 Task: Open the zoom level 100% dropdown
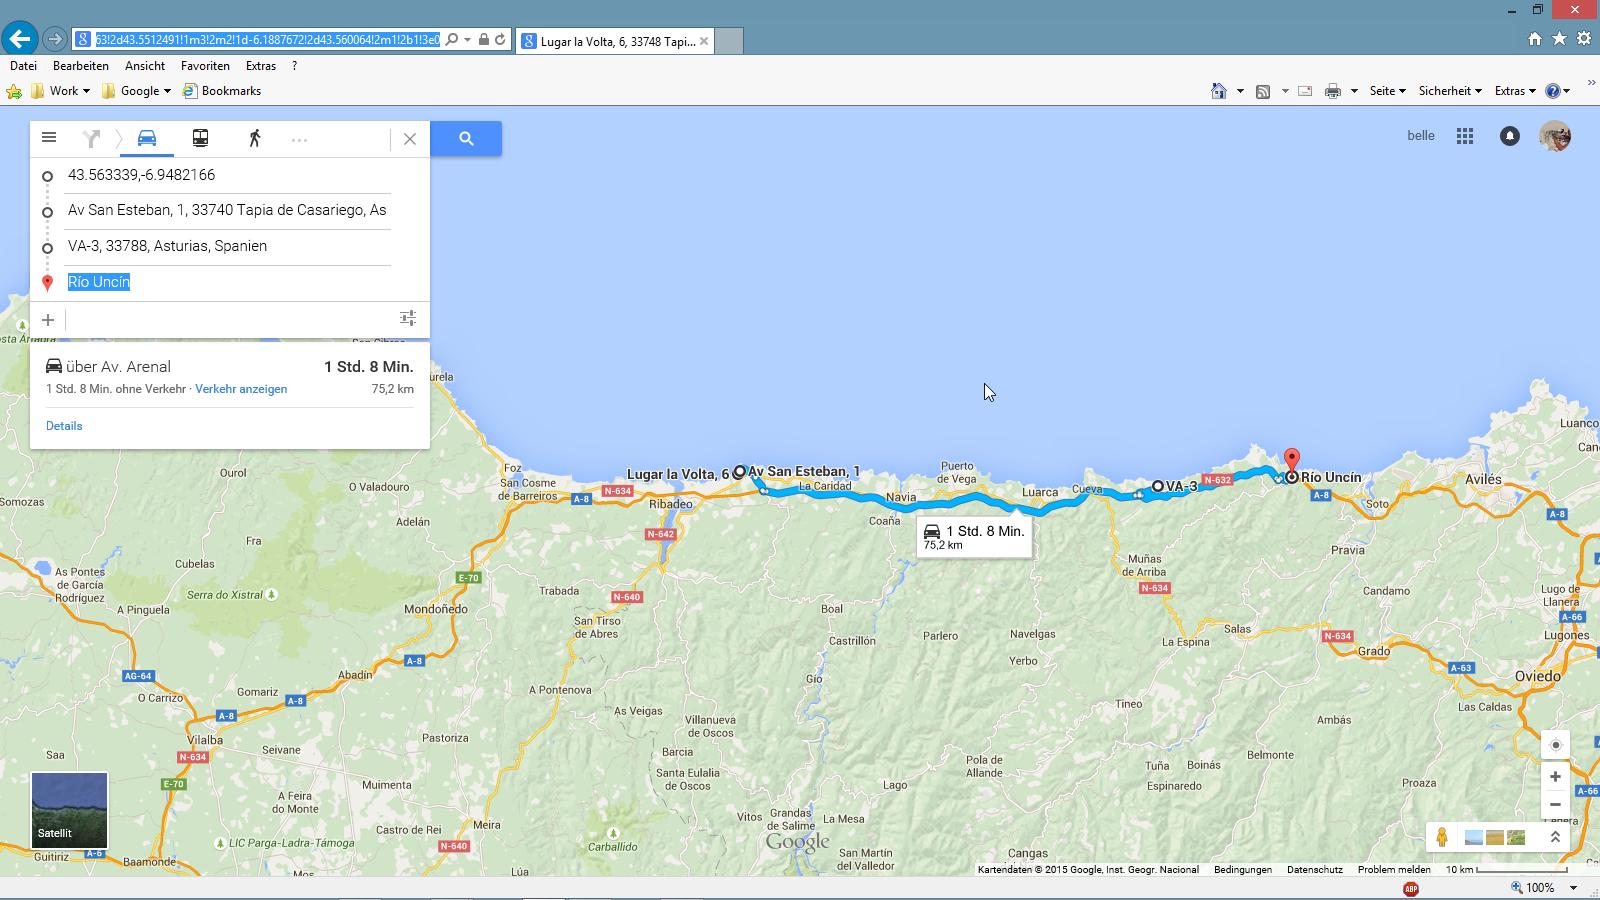click(1573, 888)
